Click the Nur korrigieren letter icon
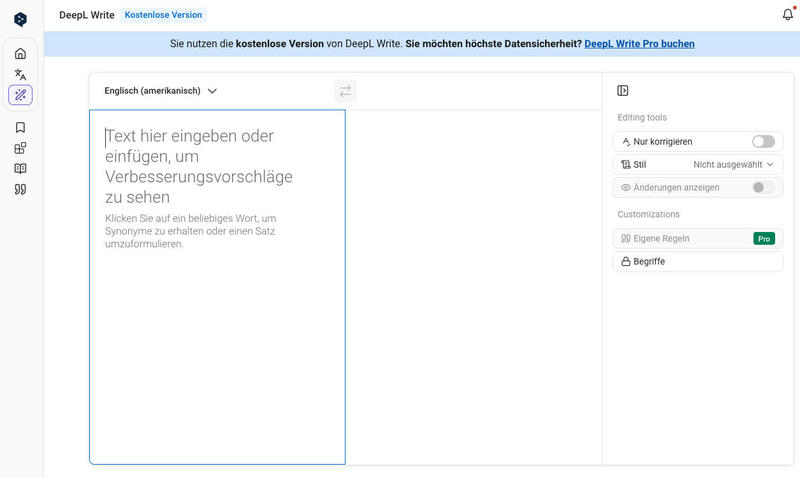The width and height of the screenshot is (800, 478). (x=626, y=141)
